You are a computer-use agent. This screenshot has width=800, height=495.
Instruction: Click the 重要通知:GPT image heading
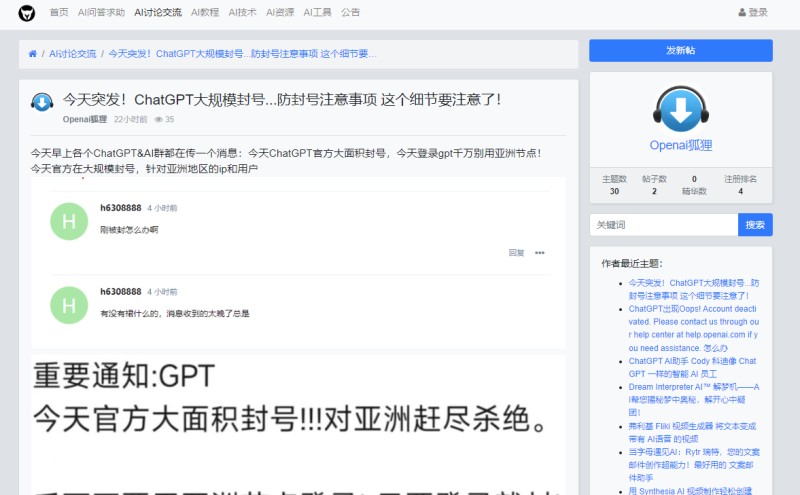[124, 376]
